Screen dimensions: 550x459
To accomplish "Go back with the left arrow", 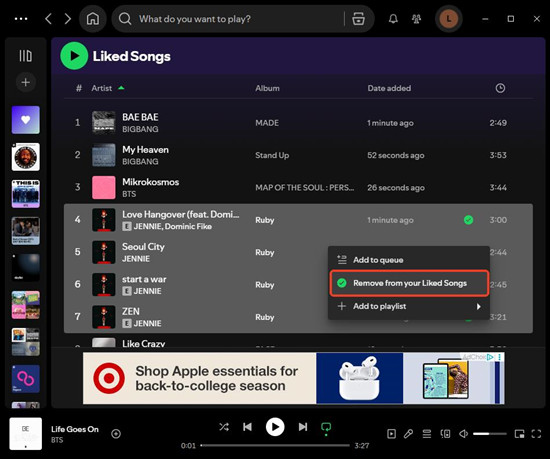I will click(x=48, y=19).
